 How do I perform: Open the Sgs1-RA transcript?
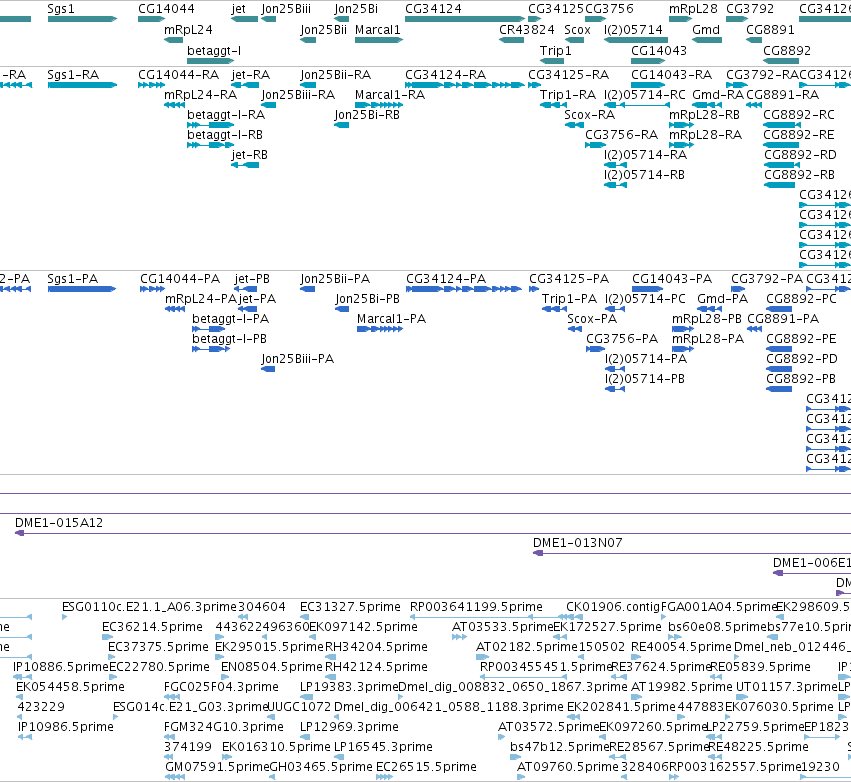tap(82, 85)
